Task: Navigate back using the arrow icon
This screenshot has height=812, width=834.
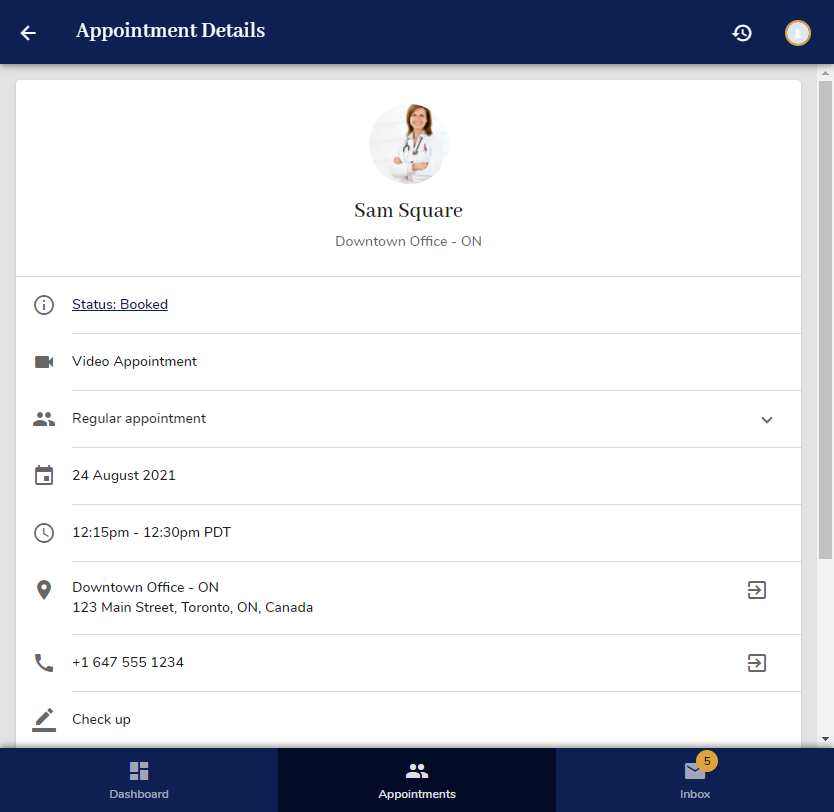Action: [x=27, y=32]
